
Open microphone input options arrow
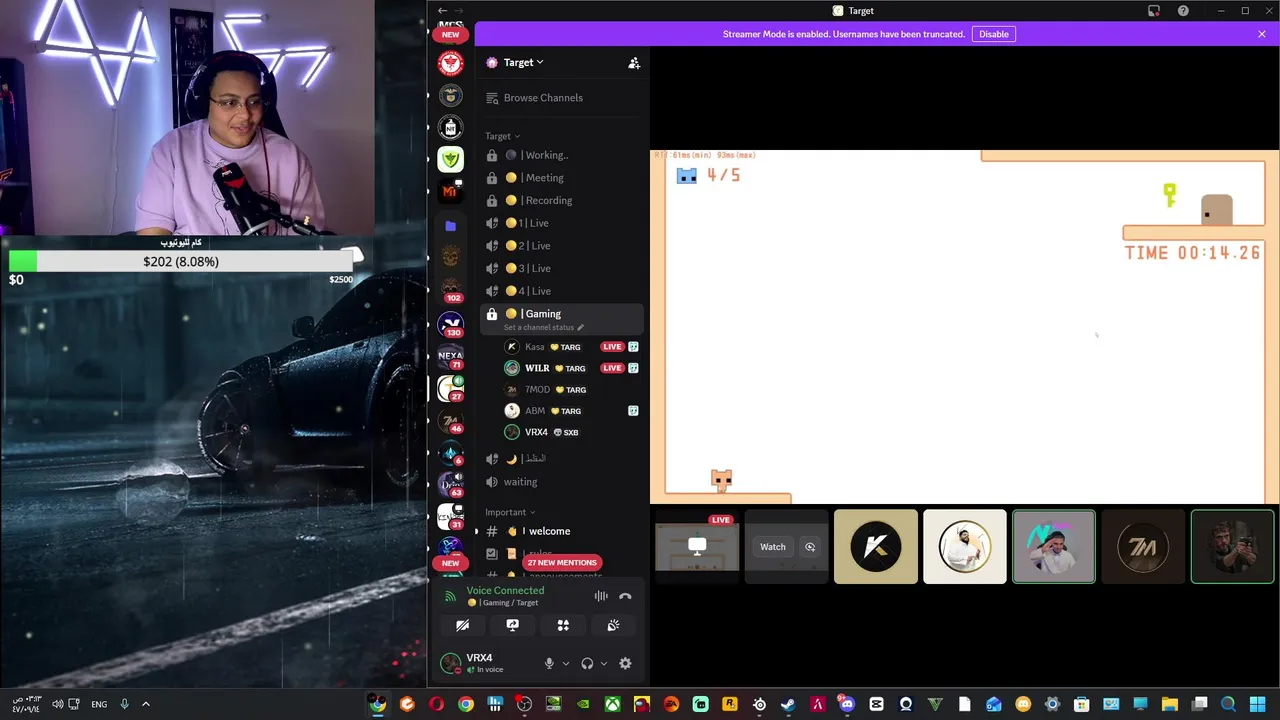(x=565, y=663)
